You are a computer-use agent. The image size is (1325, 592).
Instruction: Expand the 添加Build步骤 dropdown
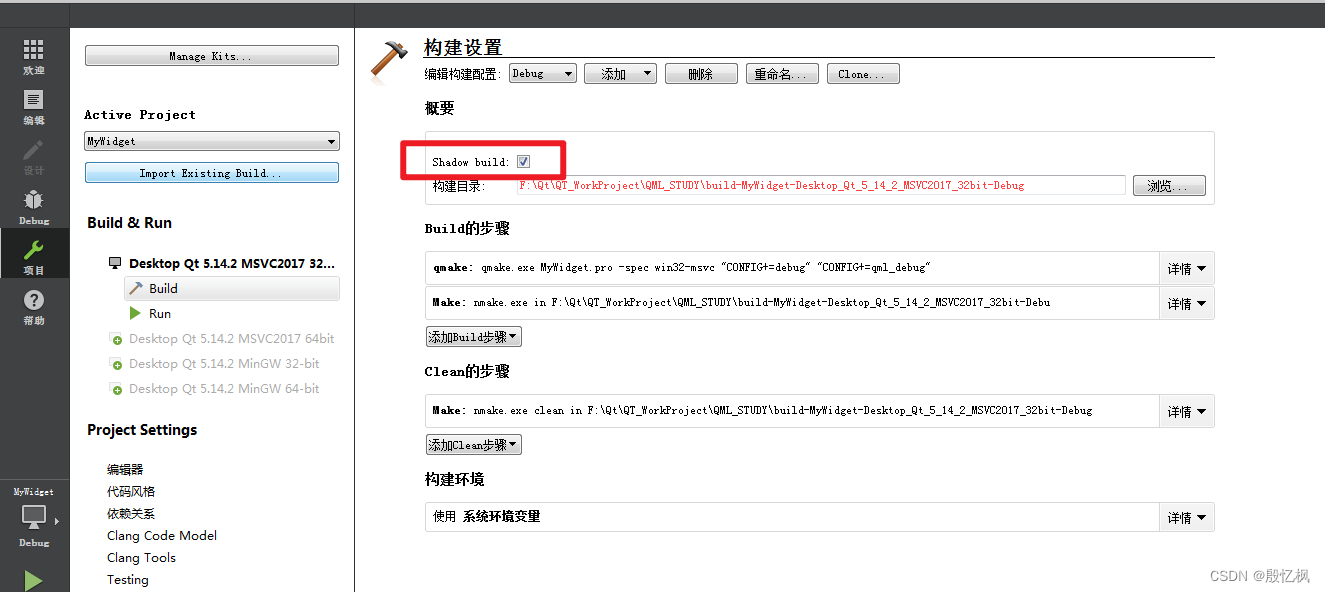tap(473, 336)
